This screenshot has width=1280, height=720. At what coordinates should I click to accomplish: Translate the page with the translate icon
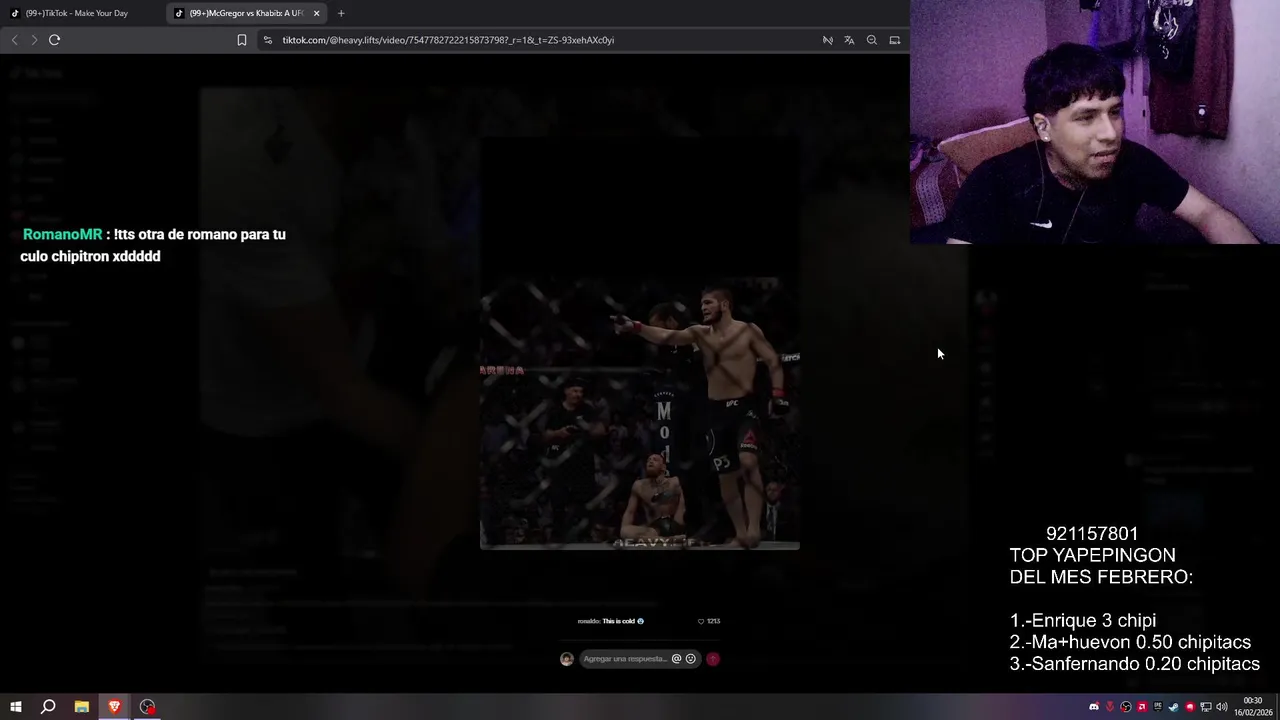click(x=849, y=40)
